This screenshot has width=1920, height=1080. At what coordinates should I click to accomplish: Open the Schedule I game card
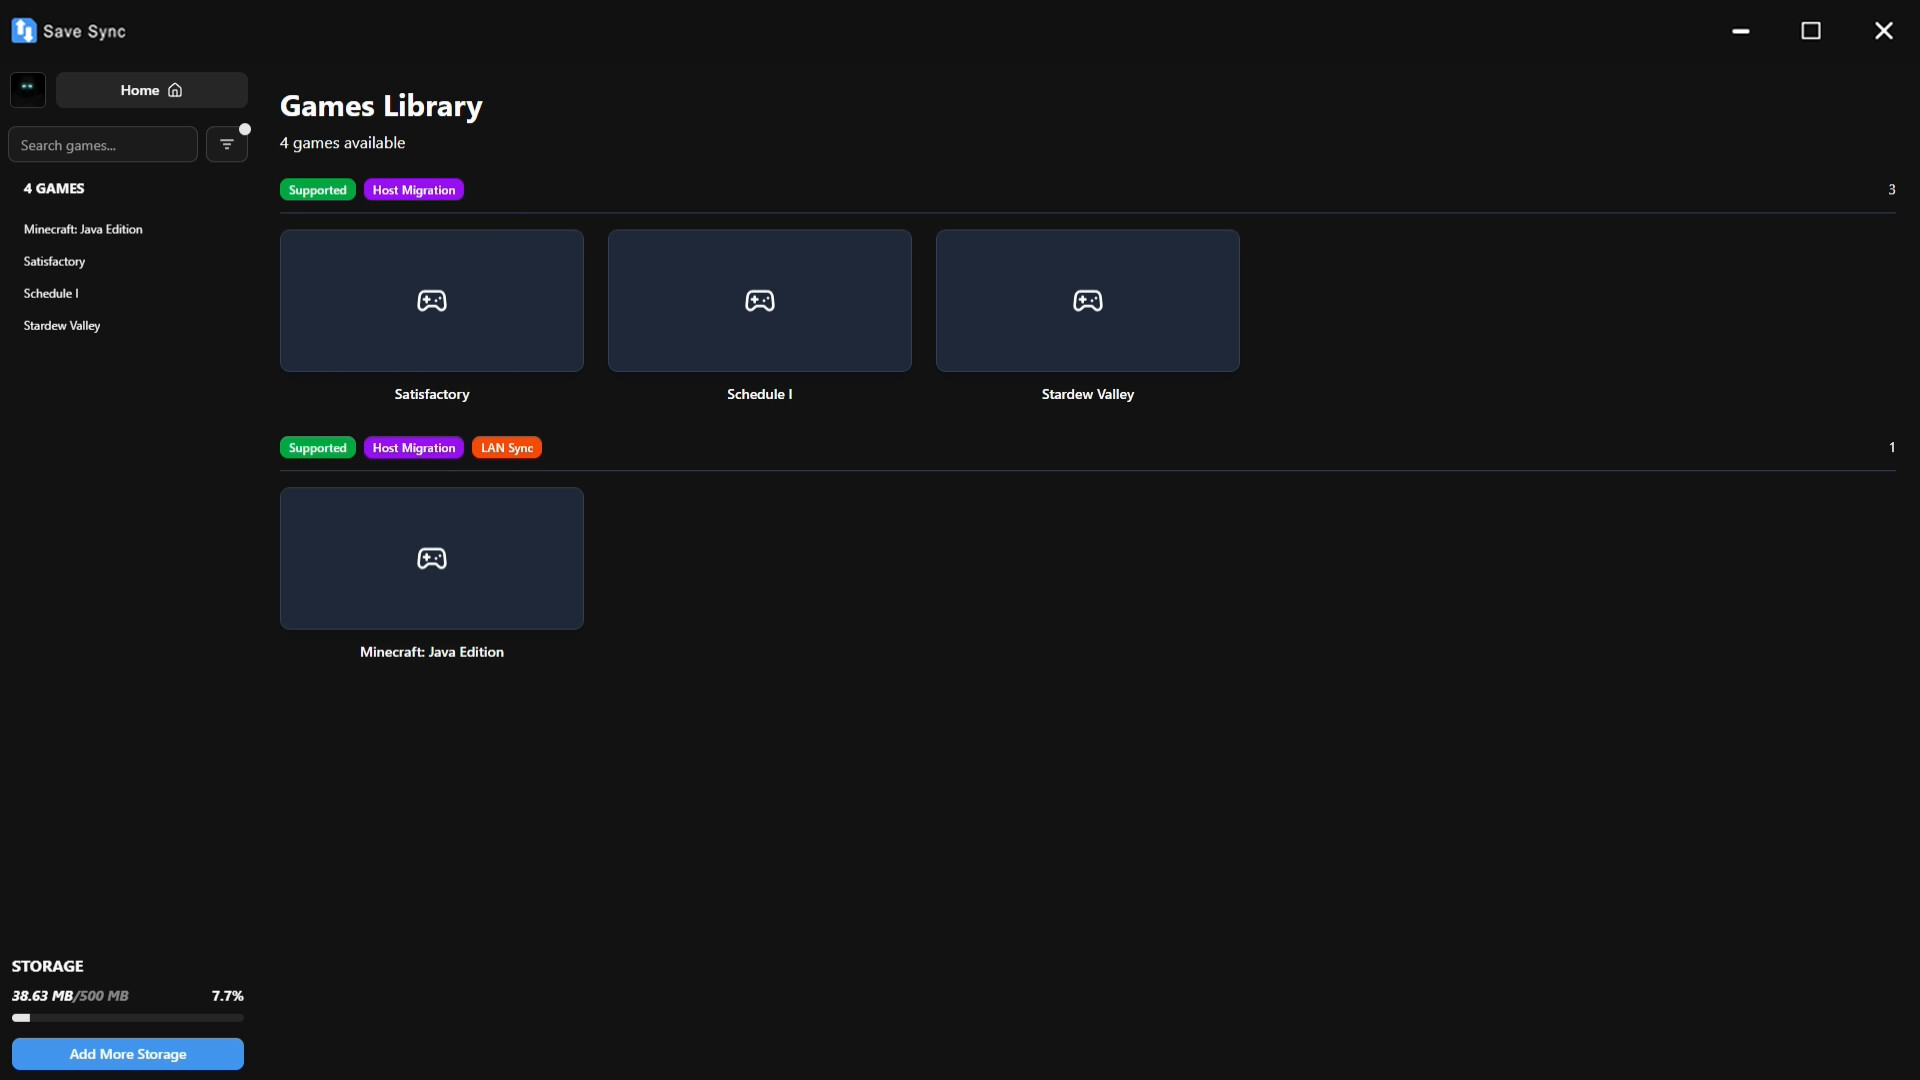pyautogui.click(x=760, y=301)
